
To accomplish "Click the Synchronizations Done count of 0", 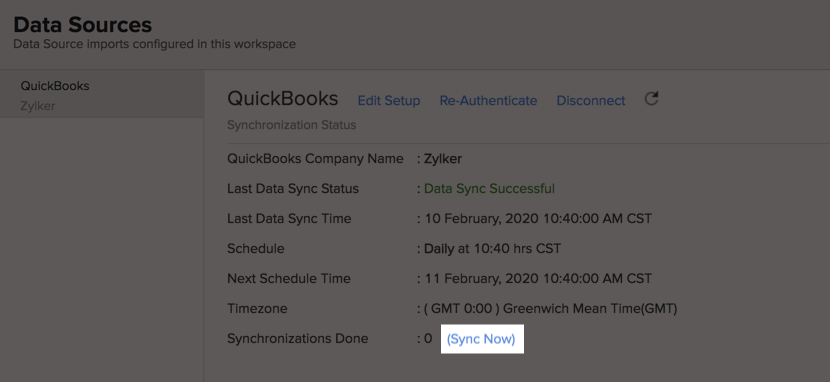I will [x=428, y=339].
